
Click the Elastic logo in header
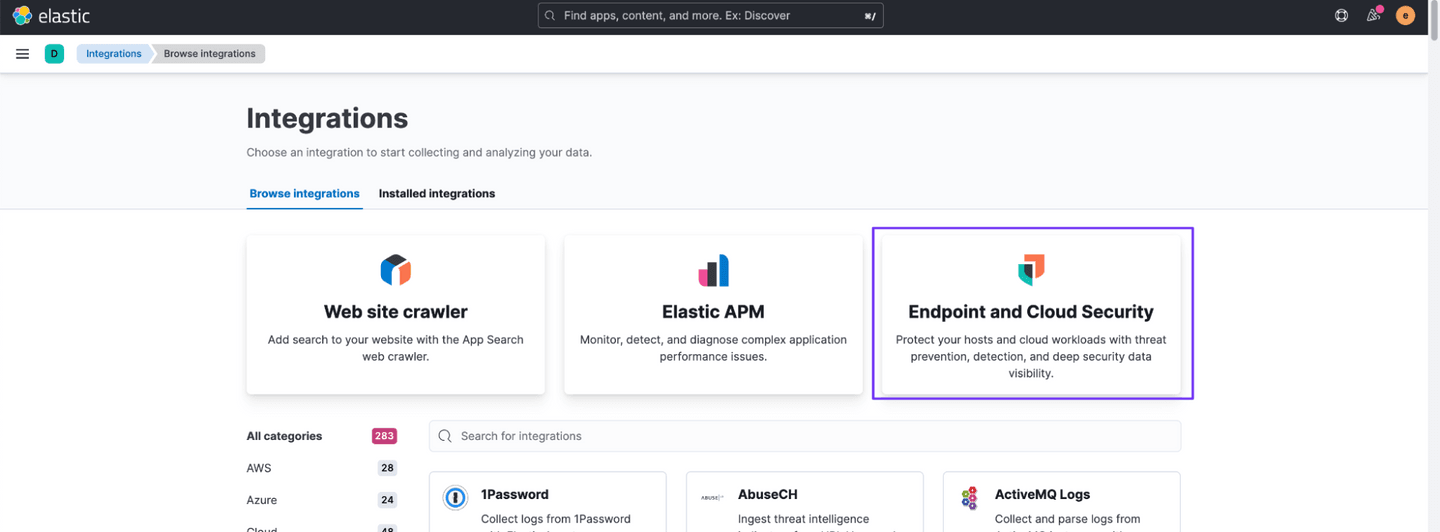pos(51,16)
